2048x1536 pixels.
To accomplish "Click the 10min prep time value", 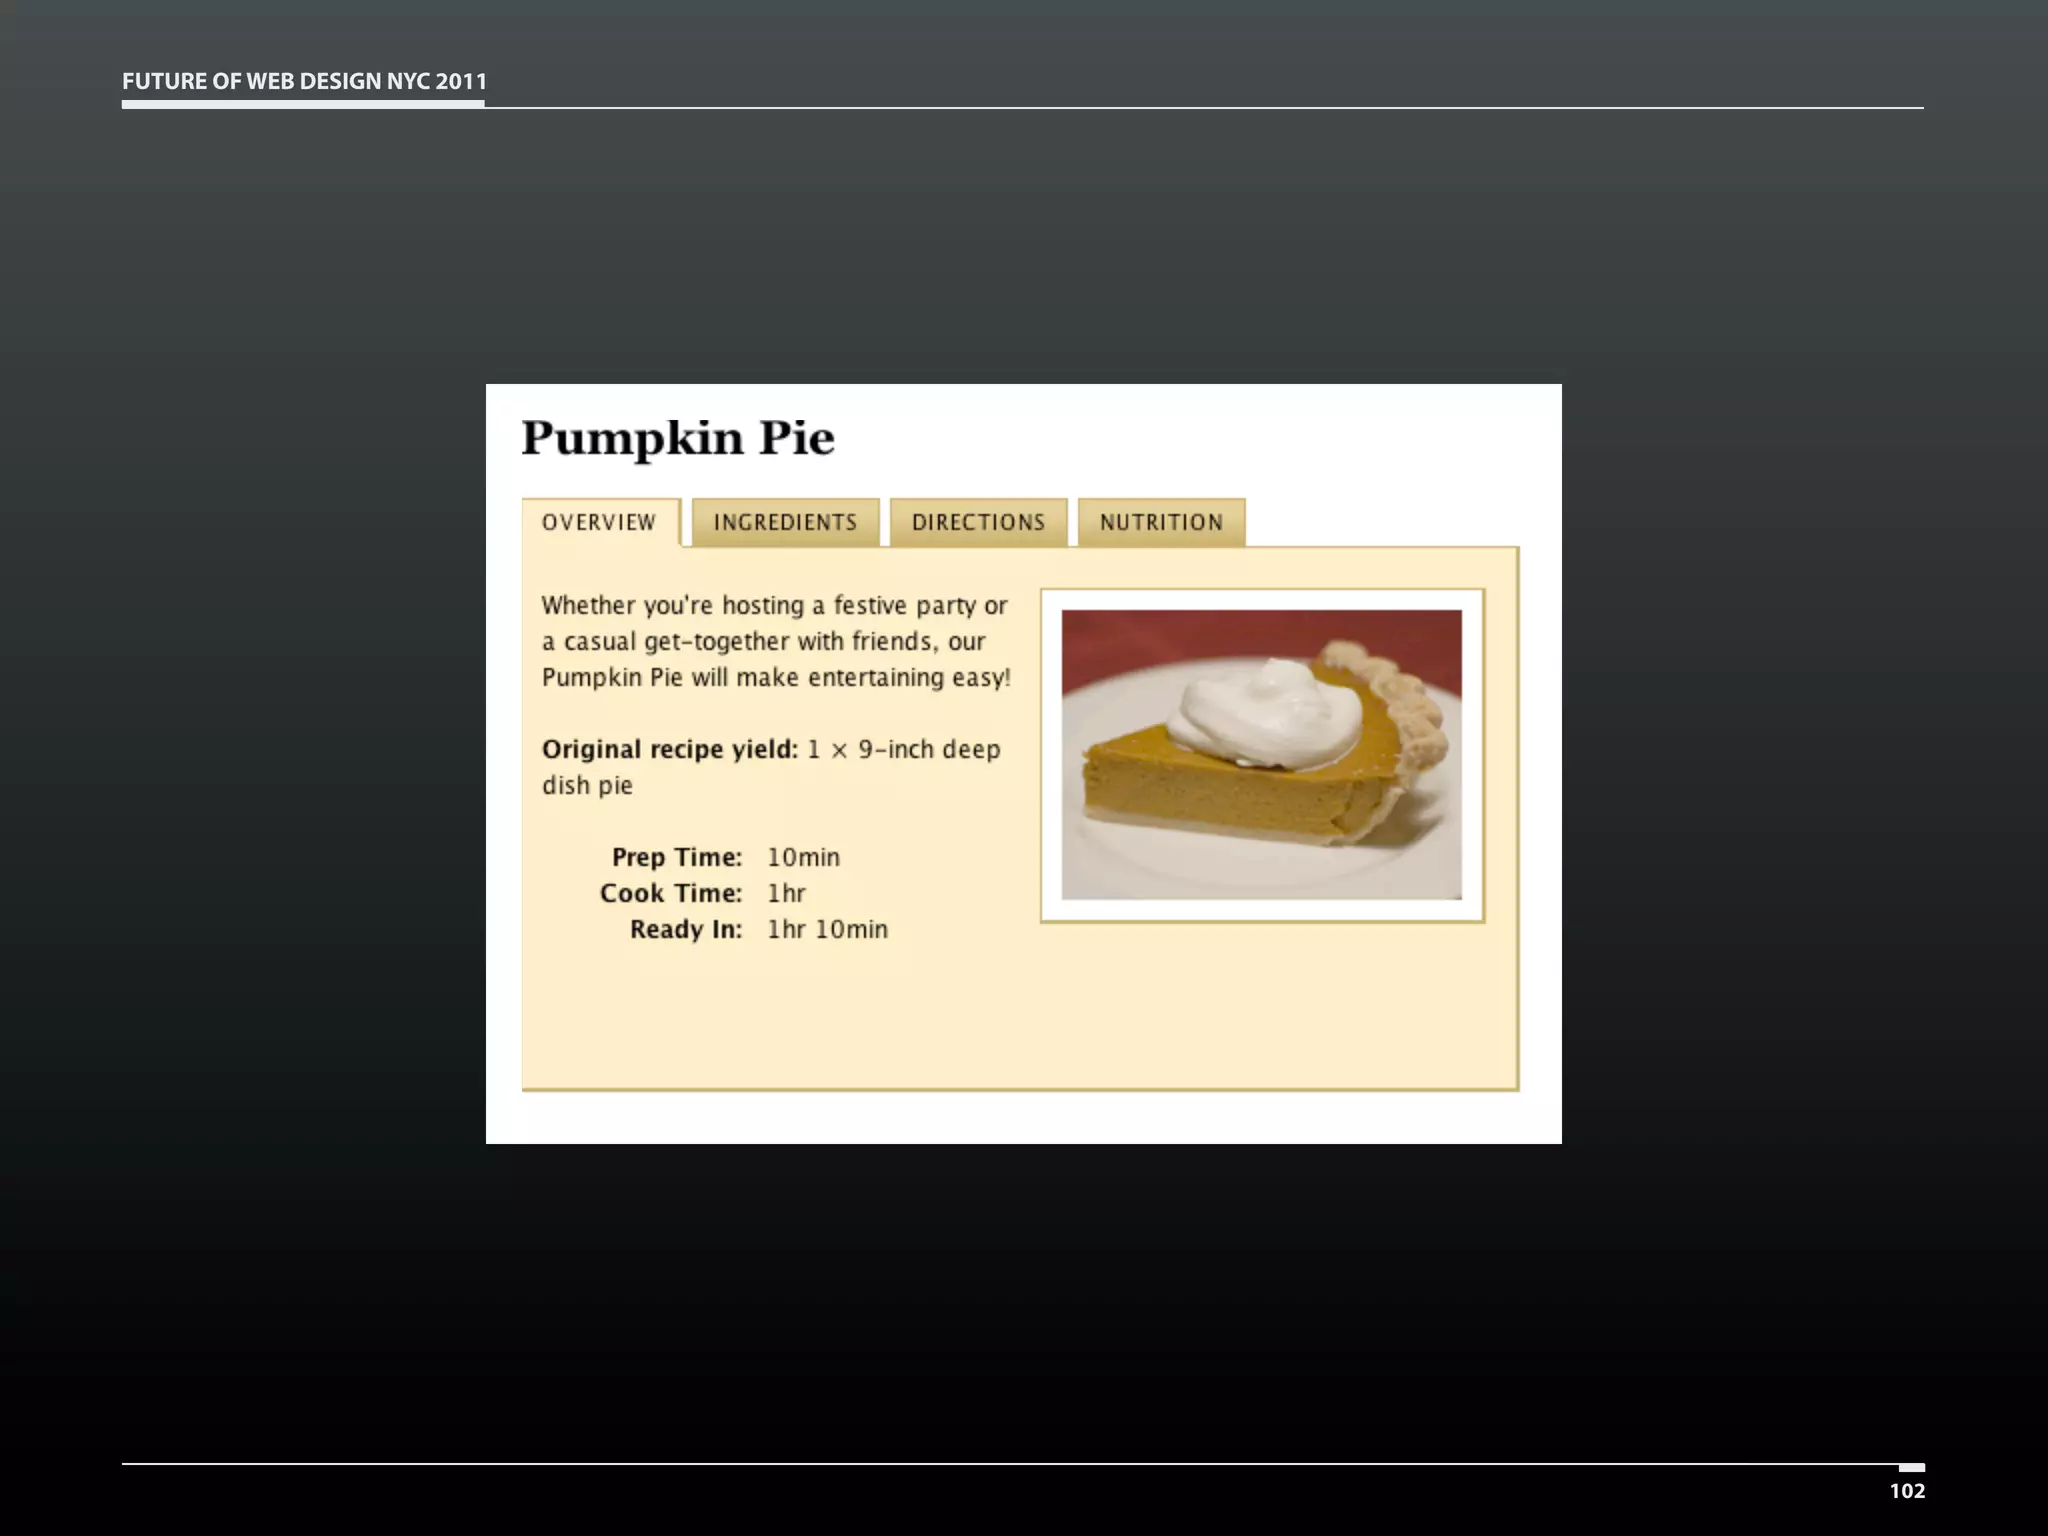I will [x=803, y=857].
